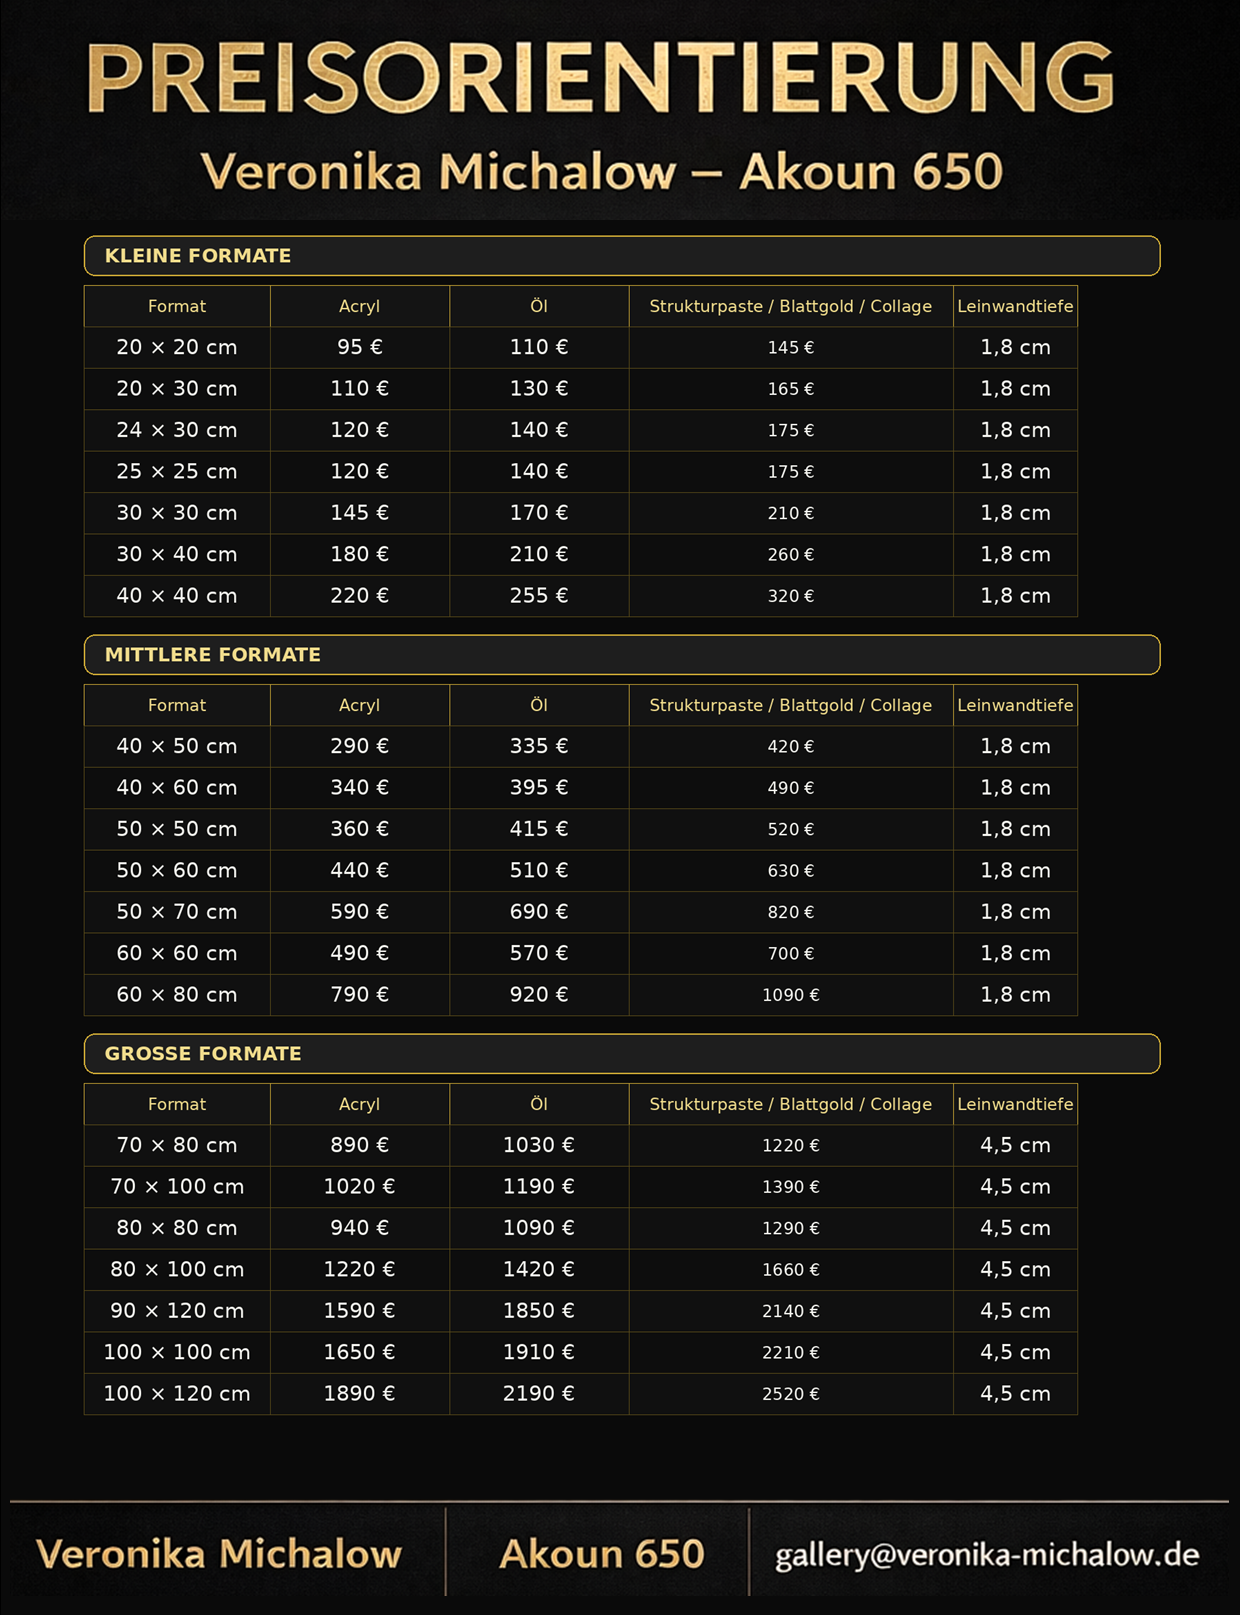Screen dimensions: 1240x1615
Task: Click the PREISORIENTIERUNG title
Action: (600, 79)
